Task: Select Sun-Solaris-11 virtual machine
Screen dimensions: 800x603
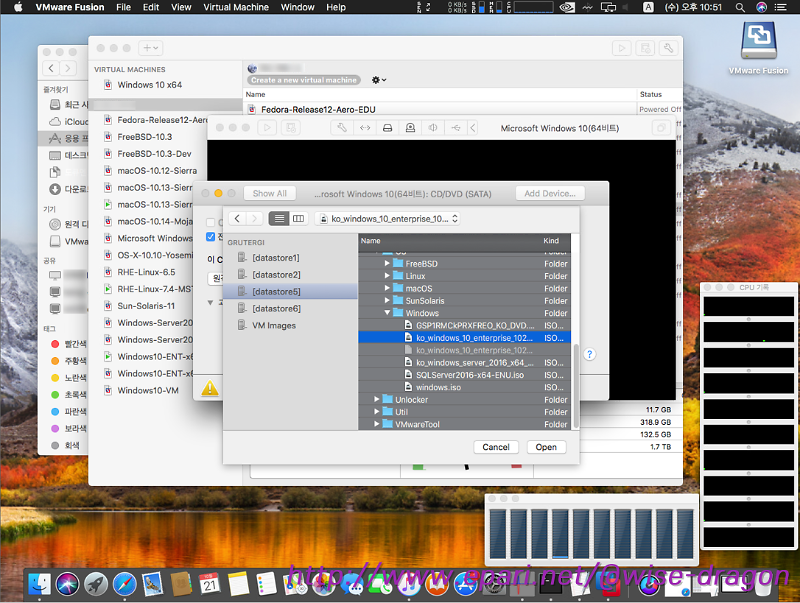Action: [146, 306]
